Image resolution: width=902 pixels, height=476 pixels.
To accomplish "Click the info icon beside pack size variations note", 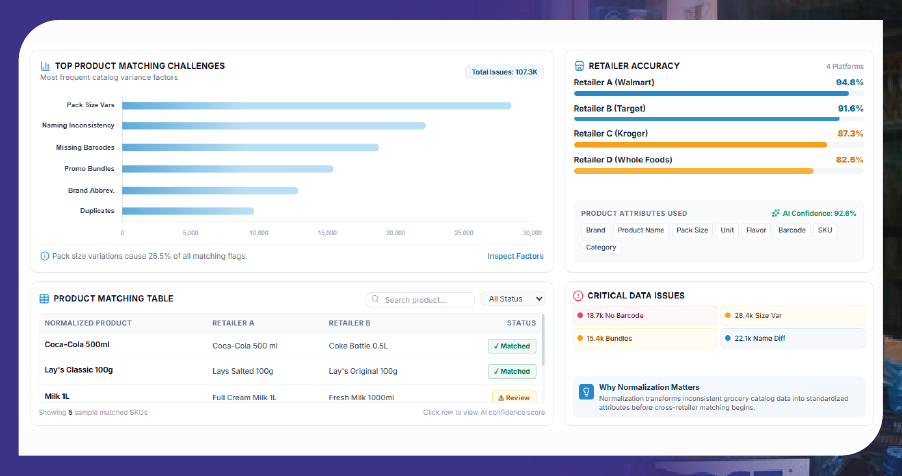I will pos(44,256).
